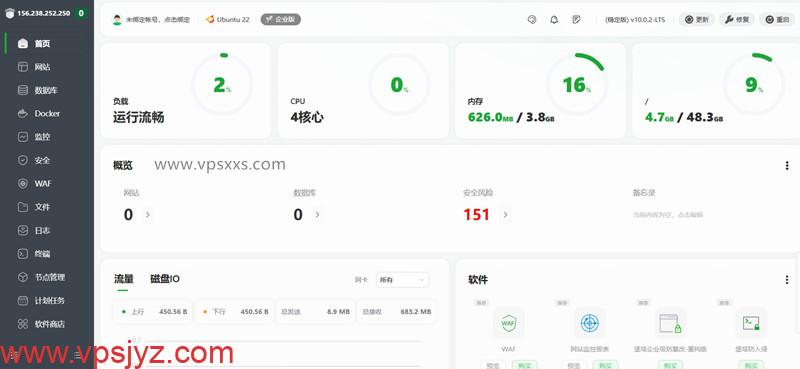The image size is (800, 369).
Task: Open the Docker section in sidebar
Action: [47, 113]
